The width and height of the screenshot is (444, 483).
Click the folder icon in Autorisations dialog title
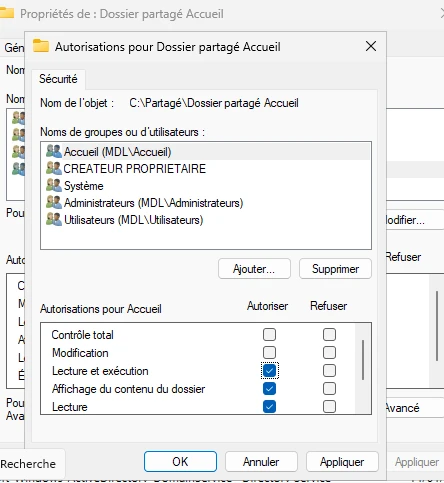point(41,46)
